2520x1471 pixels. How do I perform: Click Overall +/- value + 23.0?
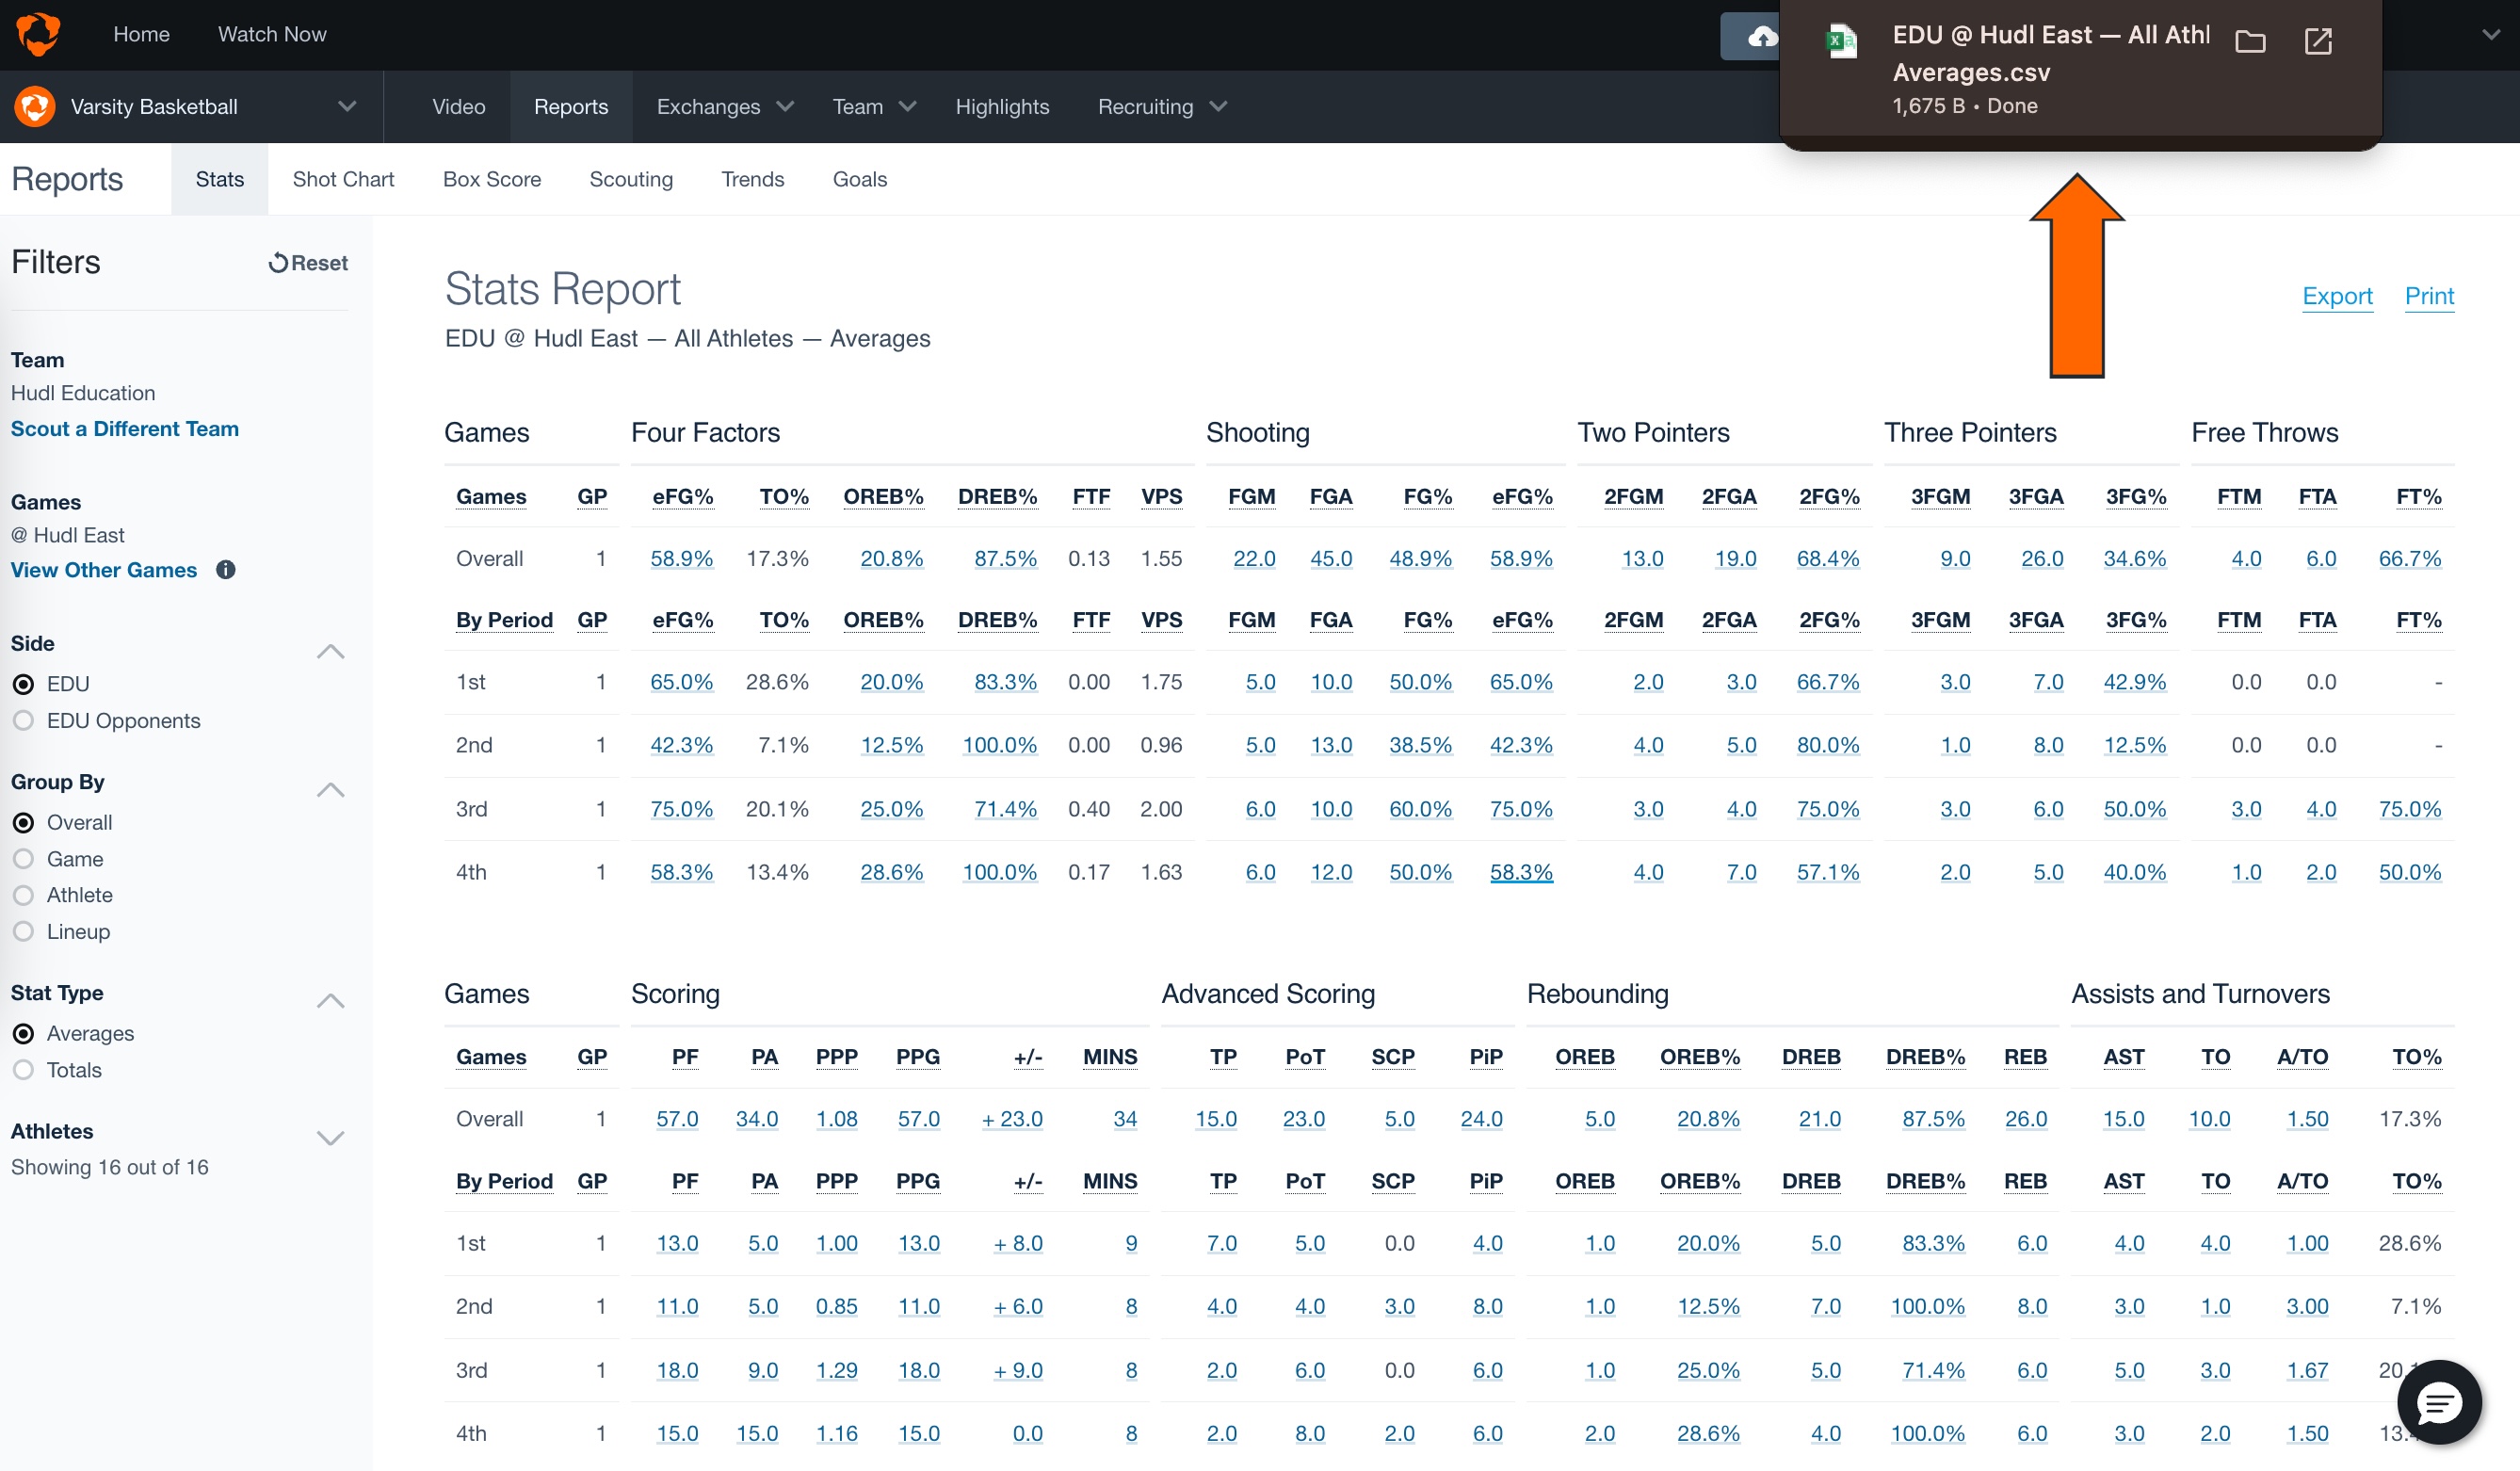(1012, 1119)
